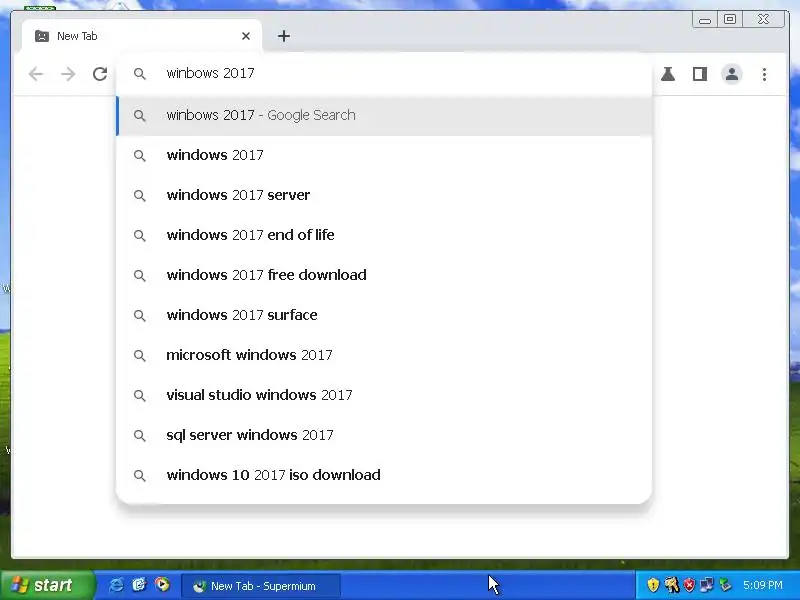Pick 'visual studio windows 2017' suggestion

point(384,395)
